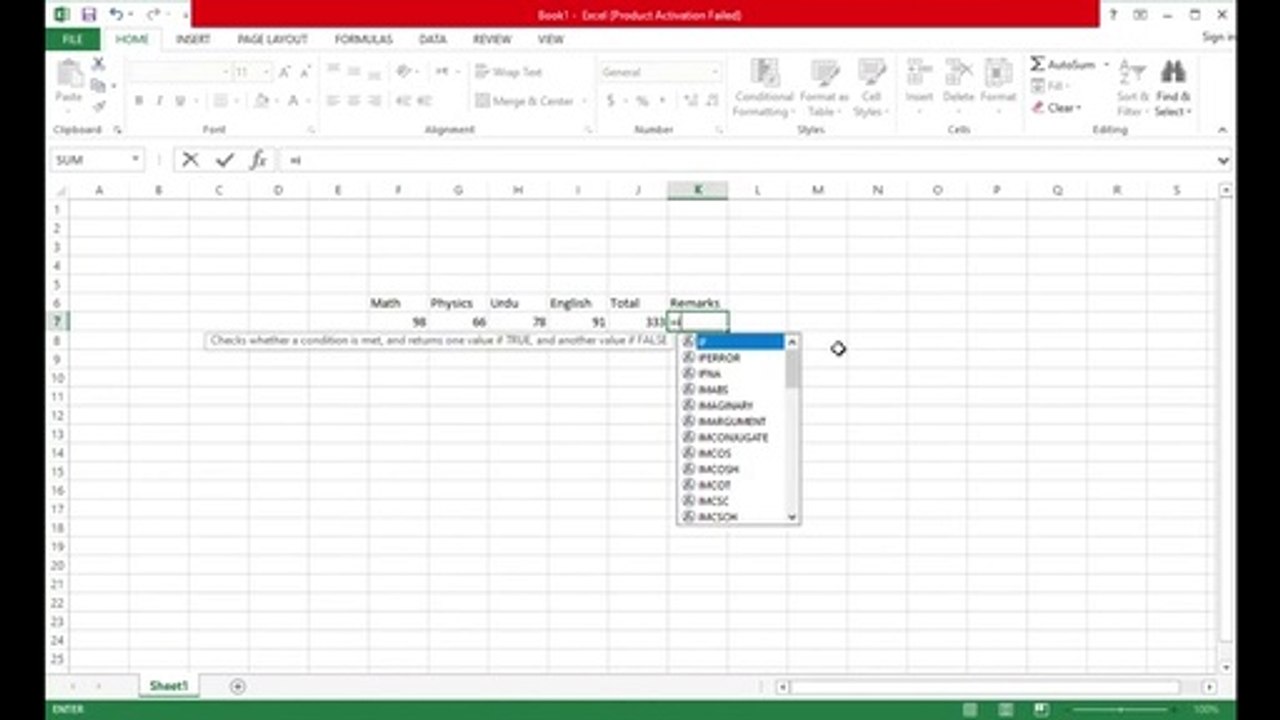This screenshot has height=720, width=1280.
Task: Select IMCONJUGATE from the function list
Action: (733, 438)
